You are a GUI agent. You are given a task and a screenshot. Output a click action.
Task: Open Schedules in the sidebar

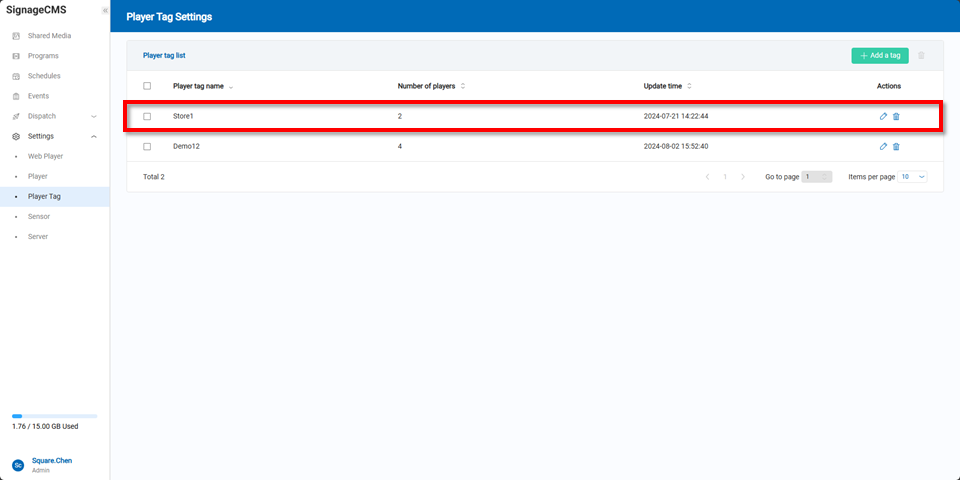pyautogui.click(x=44, y=76)
